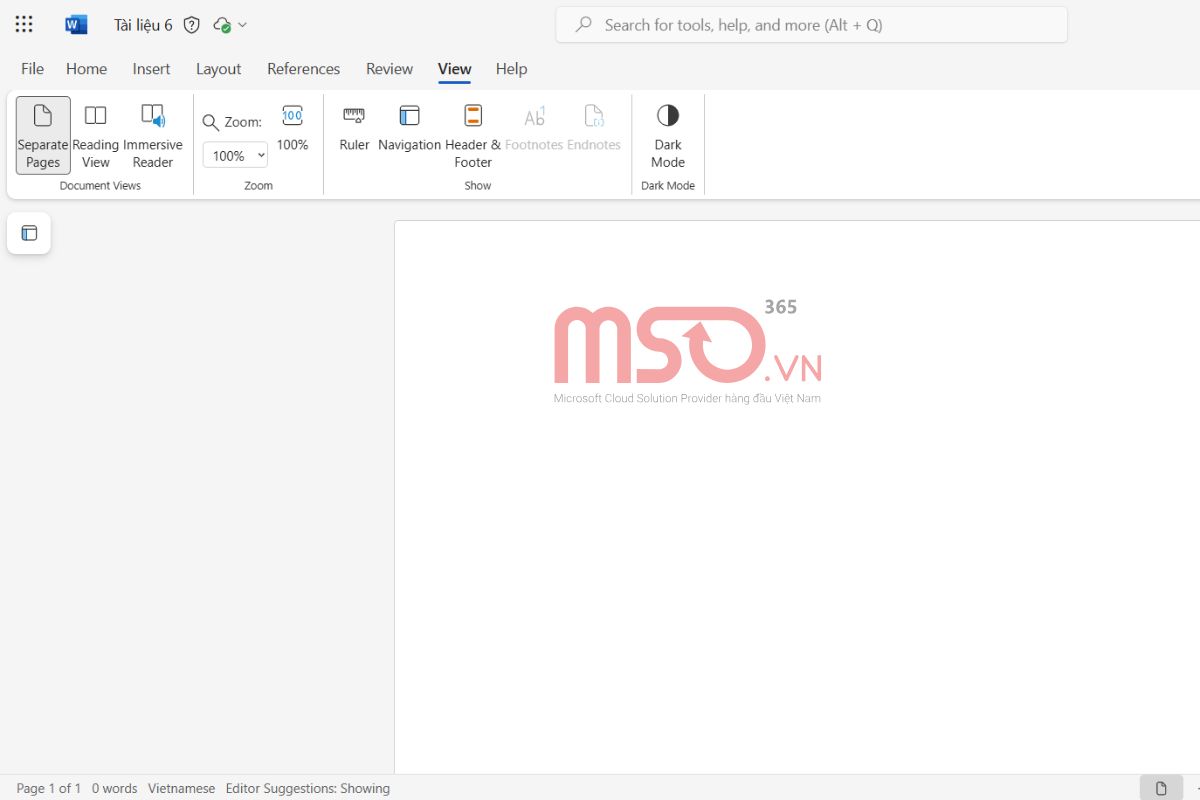The height and width of the screenshot is (800, 1200).
Task: Launch Immersive Reader
Action: tap(153, 135)
